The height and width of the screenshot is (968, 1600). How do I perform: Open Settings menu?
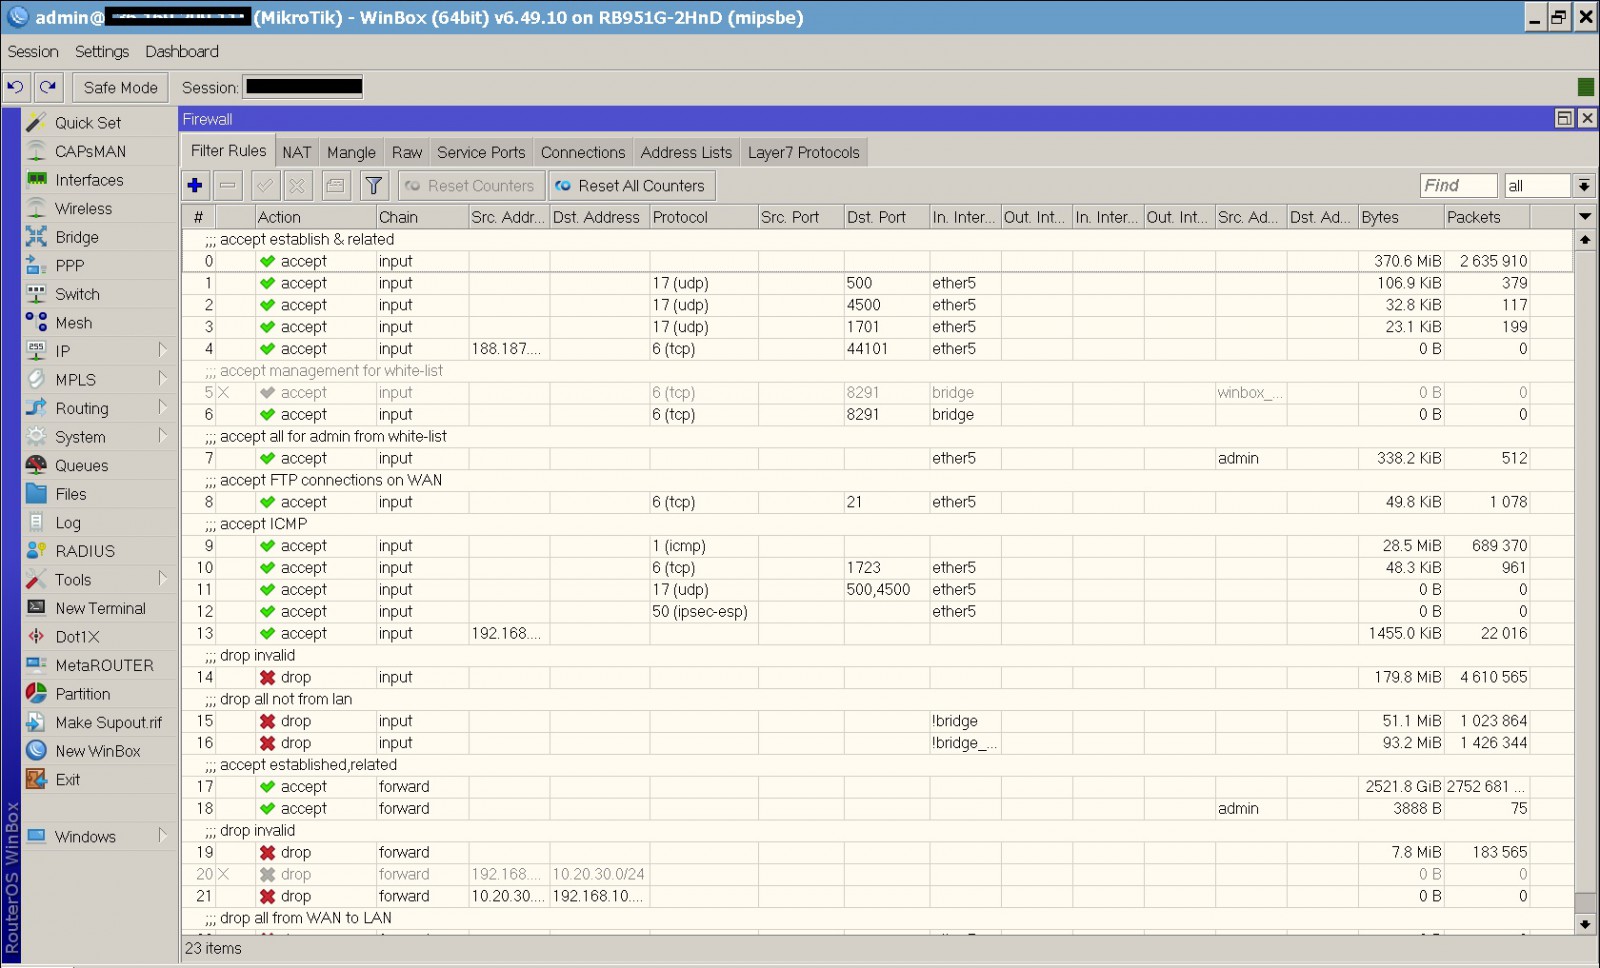click(102, 51)
